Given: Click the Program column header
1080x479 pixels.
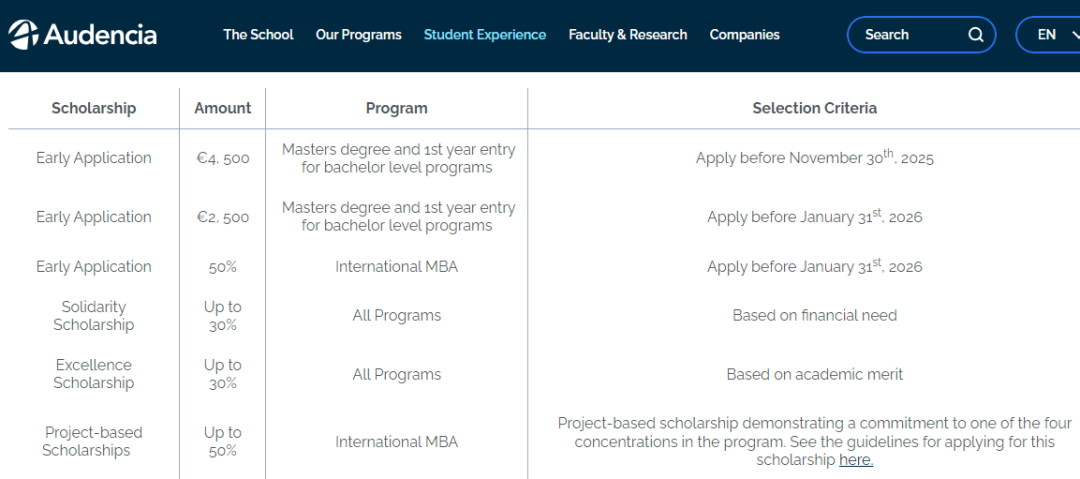Looking at the screenshot, I should pos(397,108).
